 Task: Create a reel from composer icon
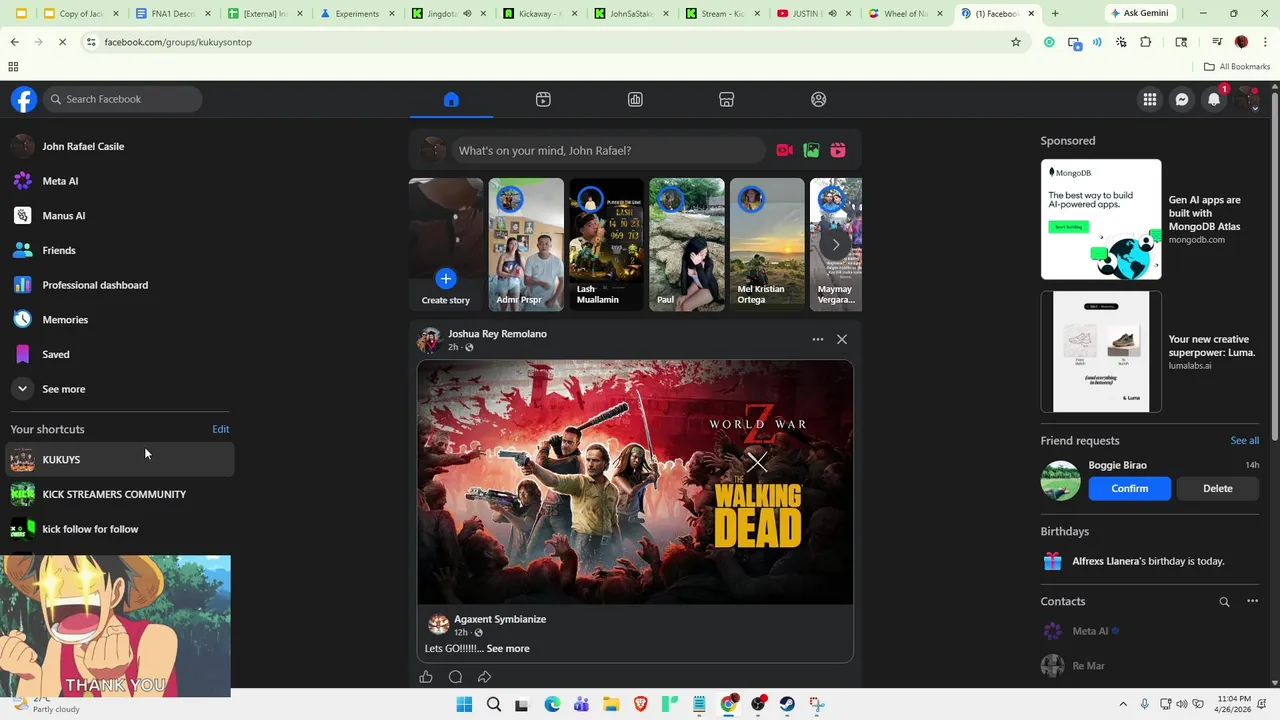pyautogui.click(x=838, y=150)
